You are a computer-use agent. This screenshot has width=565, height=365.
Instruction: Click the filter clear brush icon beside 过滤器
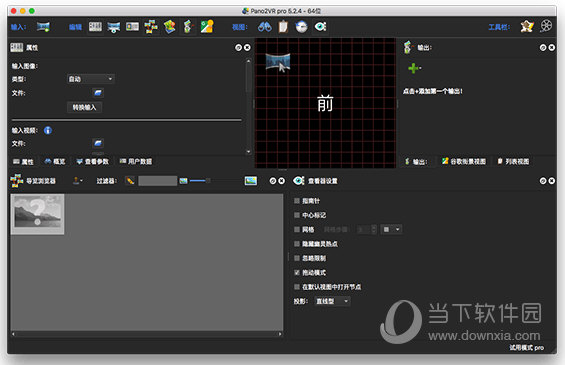click(x=130, y=181)
